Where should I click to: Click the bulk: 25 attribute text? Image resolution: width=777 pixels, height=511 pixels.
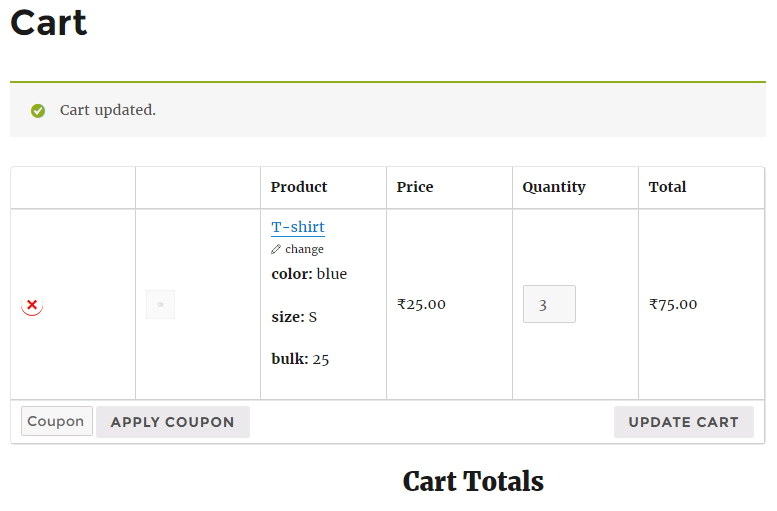pyautogui.click(x=300, y=359)
